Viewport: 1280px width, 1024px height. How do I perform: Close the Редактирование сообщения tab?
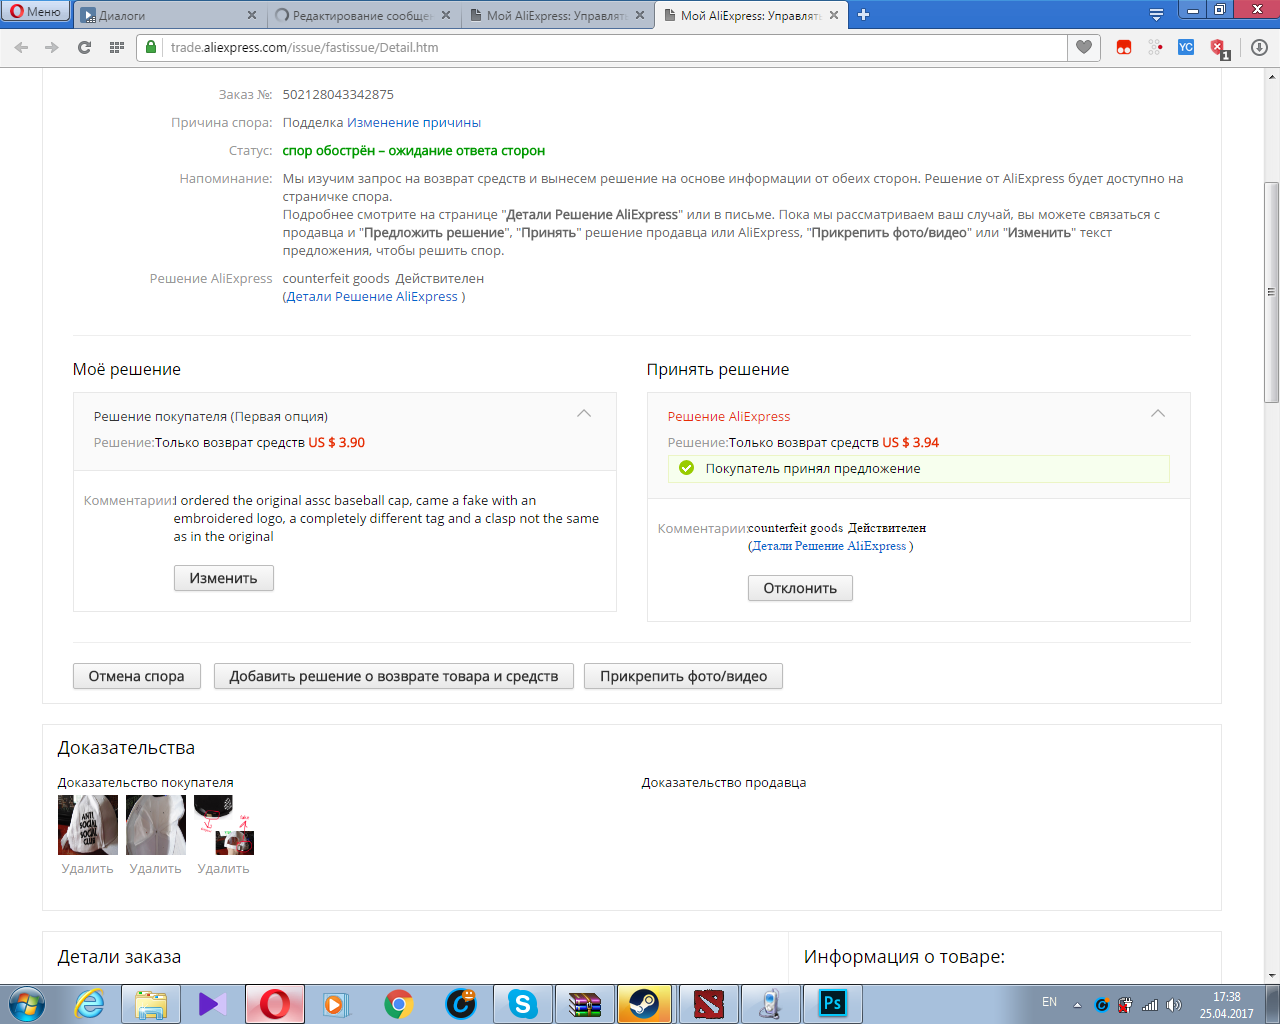445,15
